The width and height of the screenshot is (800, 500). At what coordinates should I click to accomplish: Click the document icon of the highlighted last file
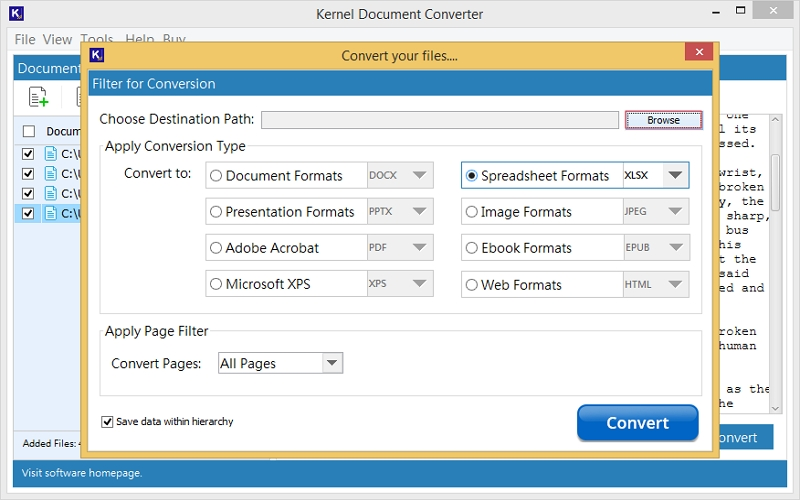coord(51,213)
